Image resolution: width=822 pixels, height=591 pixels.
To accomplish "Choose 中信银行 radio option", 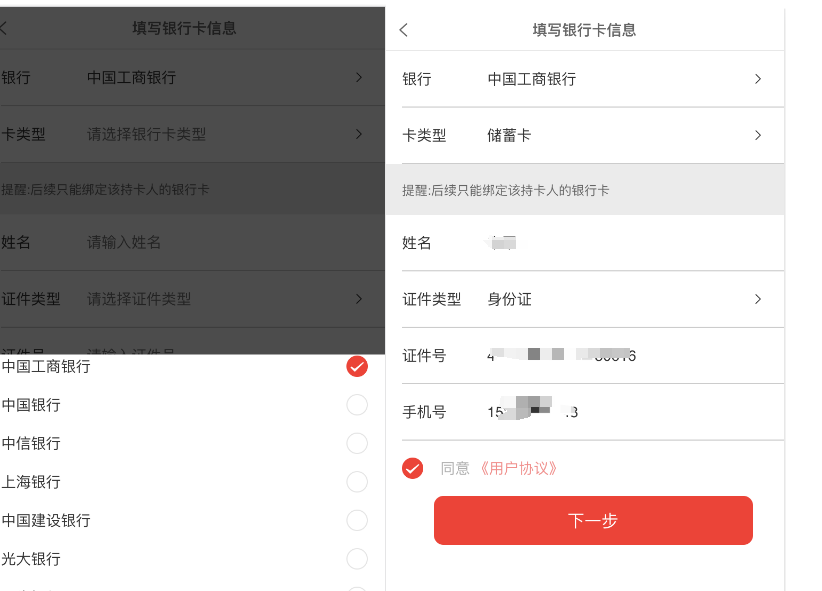I will click(357, 443).
